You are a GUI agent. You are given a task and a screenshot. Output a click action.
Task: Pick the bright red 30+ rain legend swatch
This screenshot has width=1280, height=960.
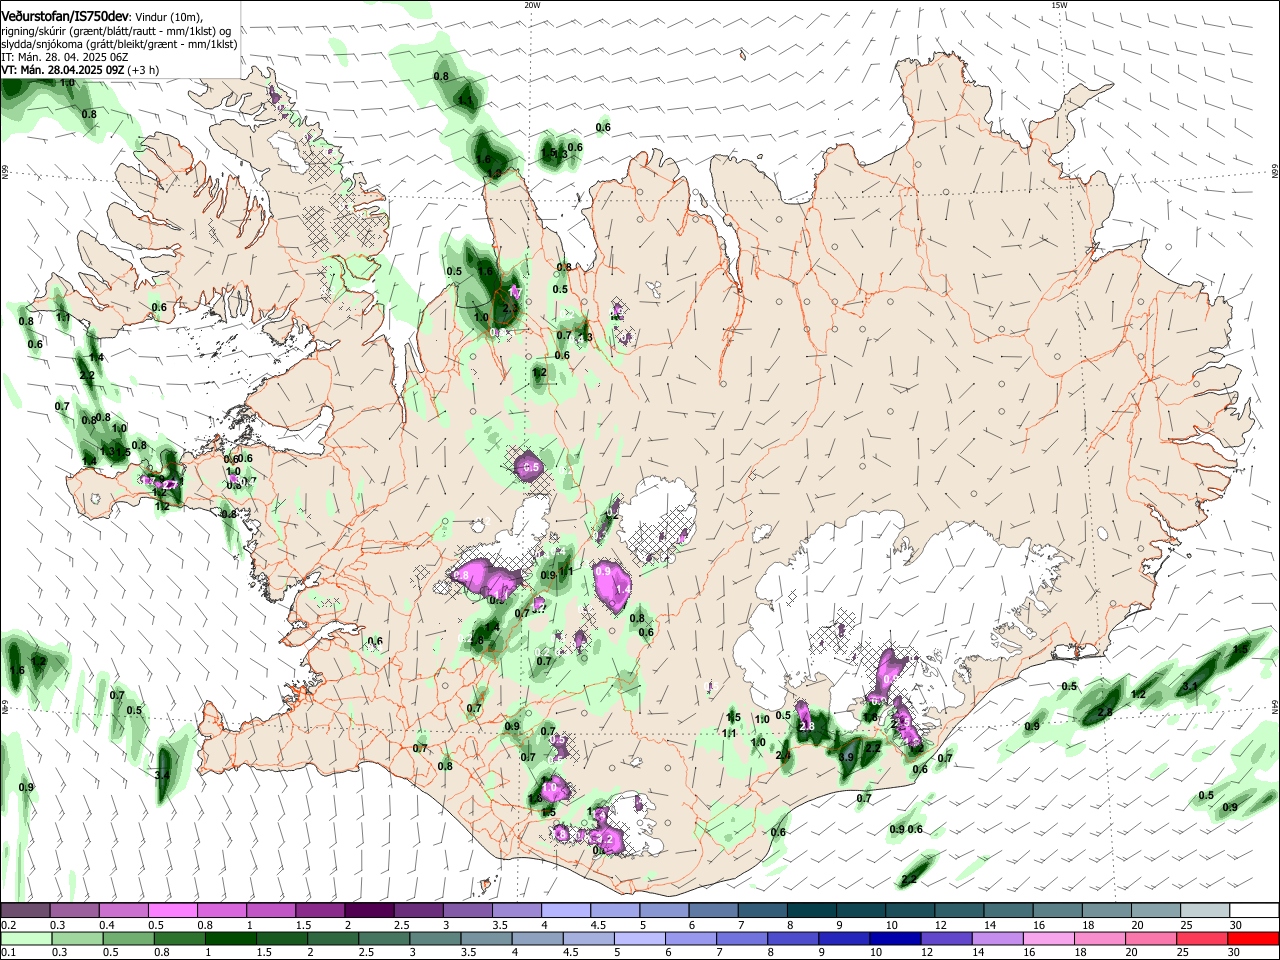click(1253, 938)
